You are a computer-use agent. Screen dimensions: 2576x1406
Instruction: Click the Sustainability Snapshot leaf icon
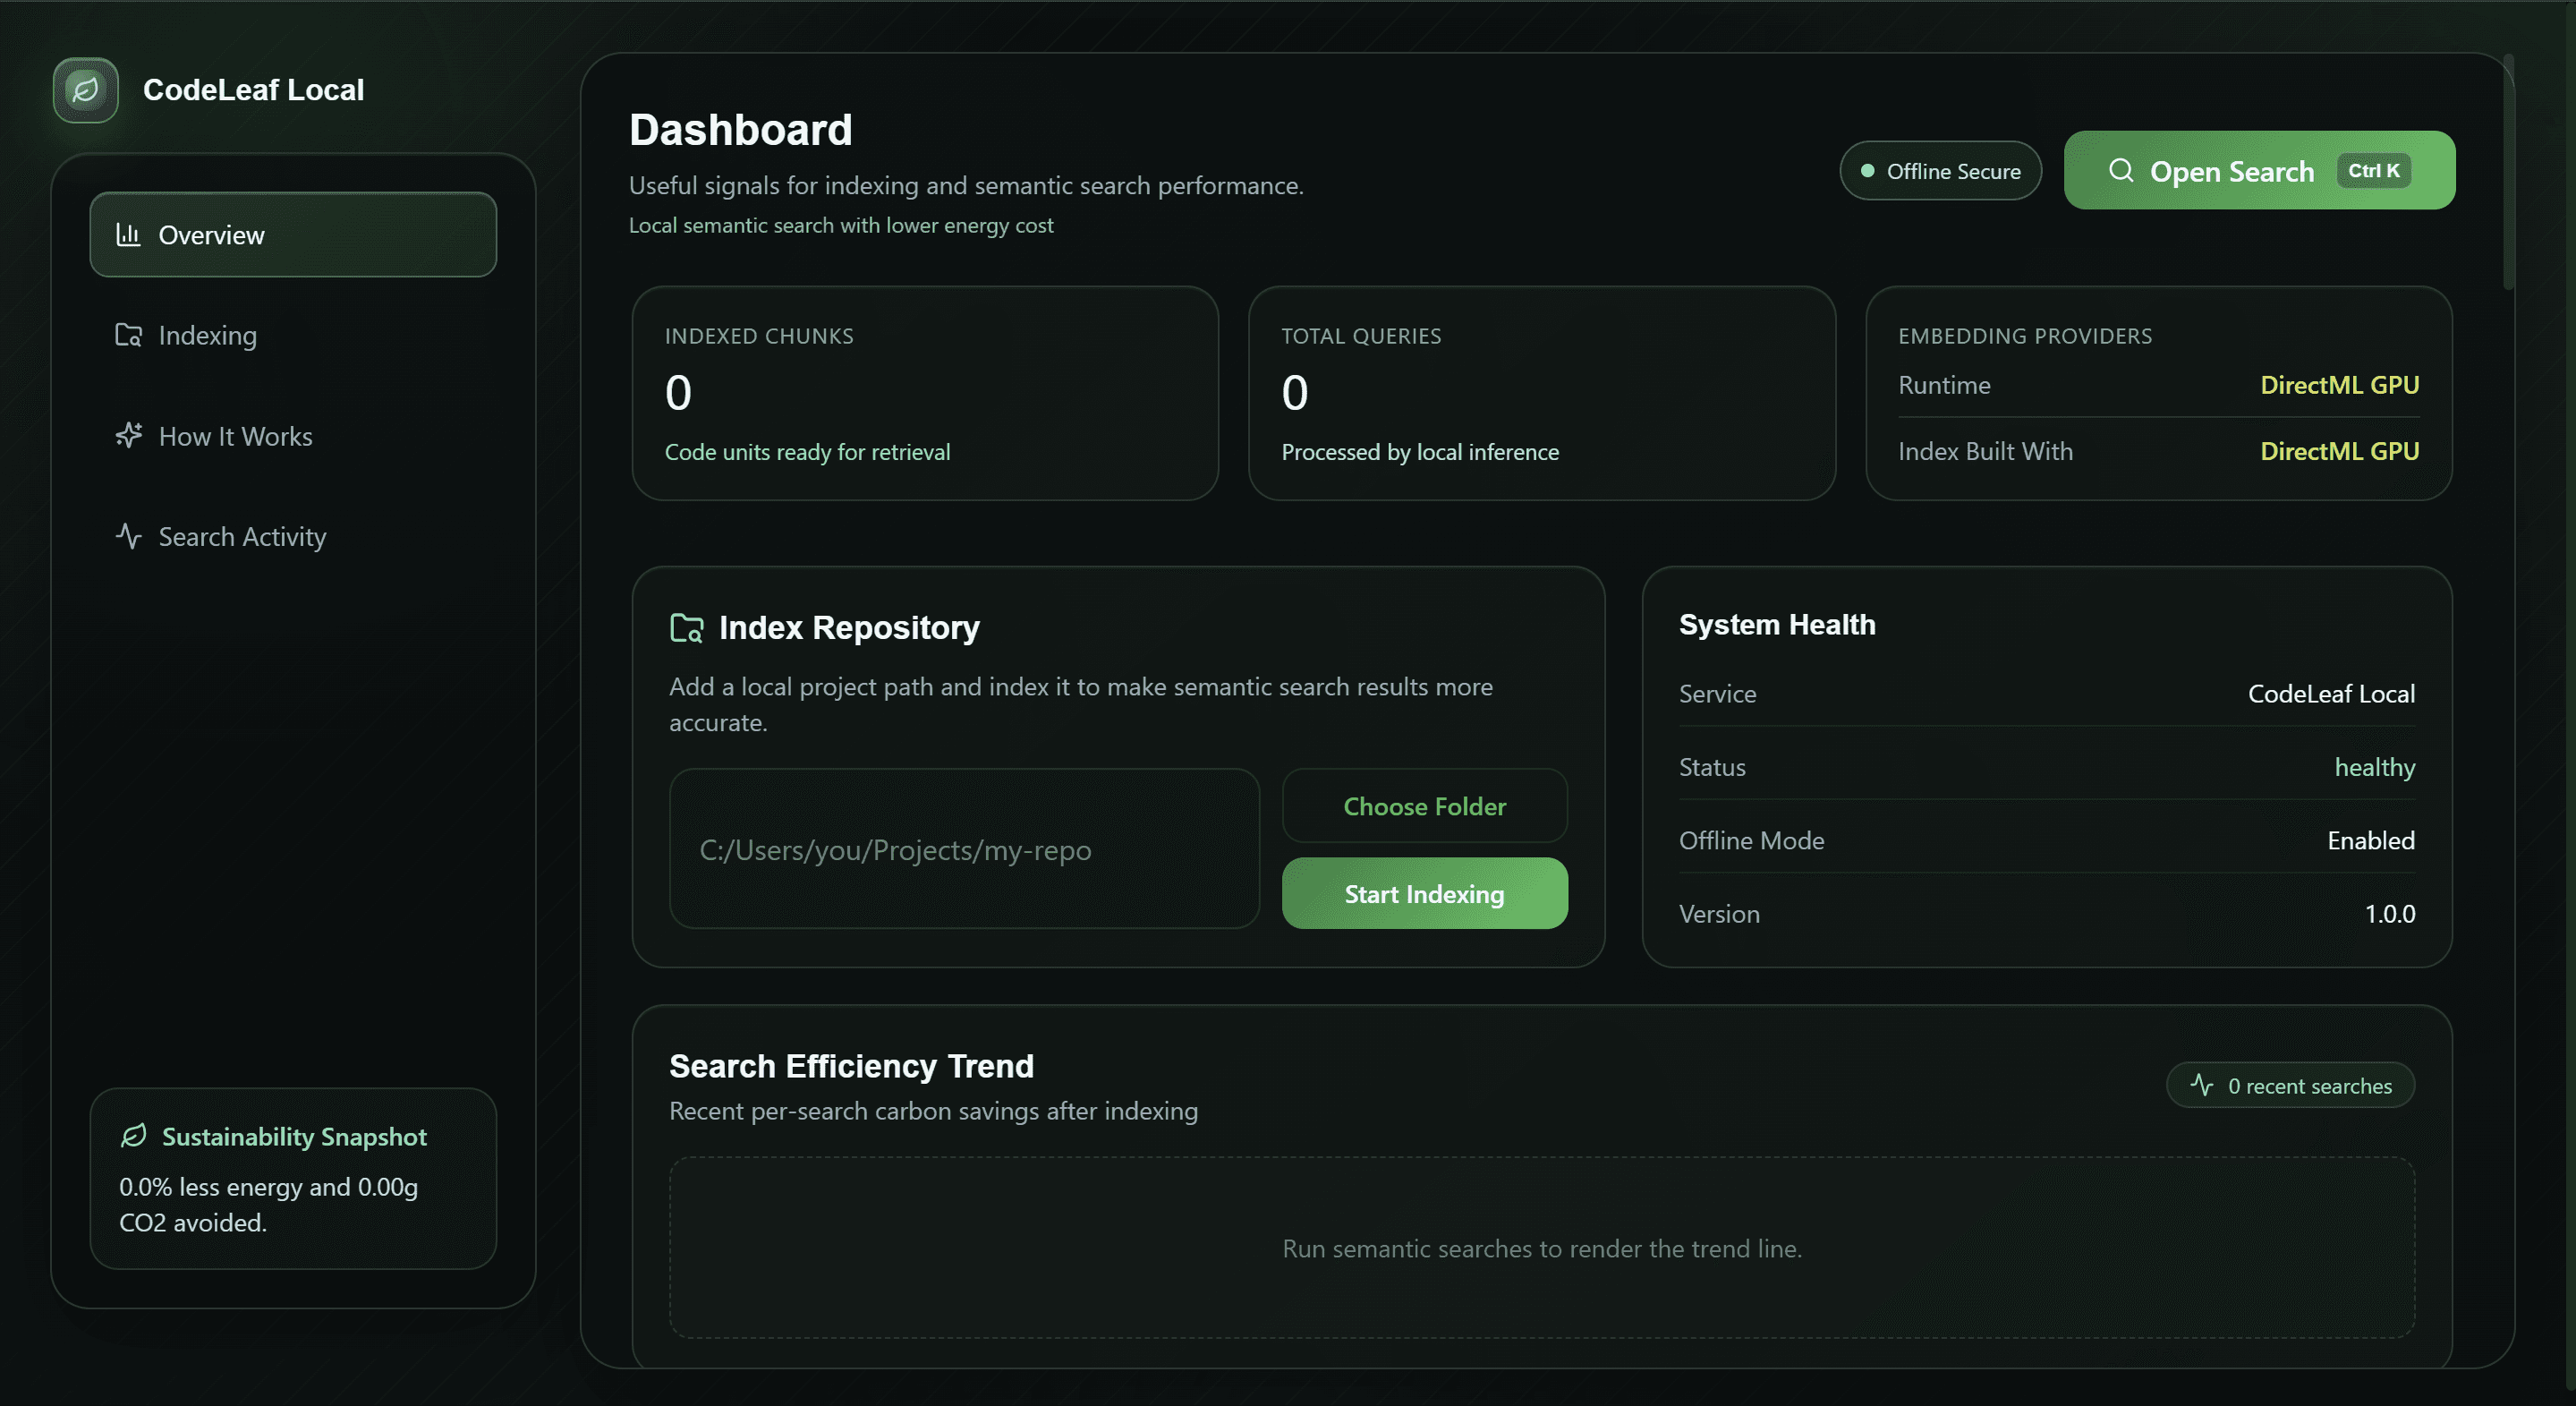click(x=134, y=1136)
